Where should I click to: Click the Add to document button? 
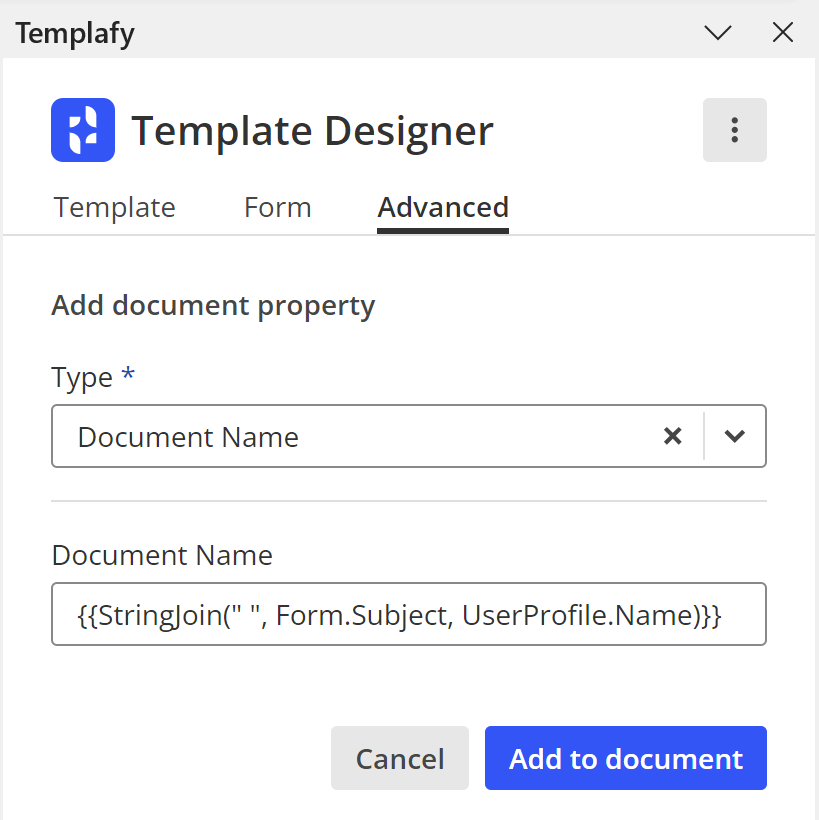pyautogui.click(x=625, y=758)
